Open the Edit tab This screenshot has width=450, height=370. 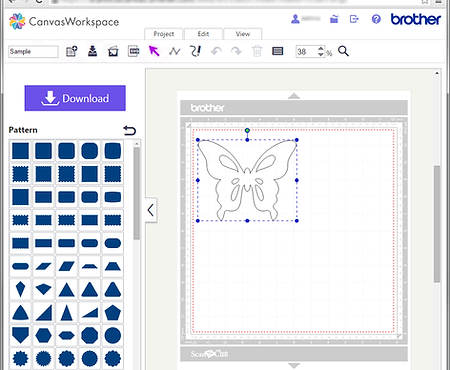pos(203,34)
